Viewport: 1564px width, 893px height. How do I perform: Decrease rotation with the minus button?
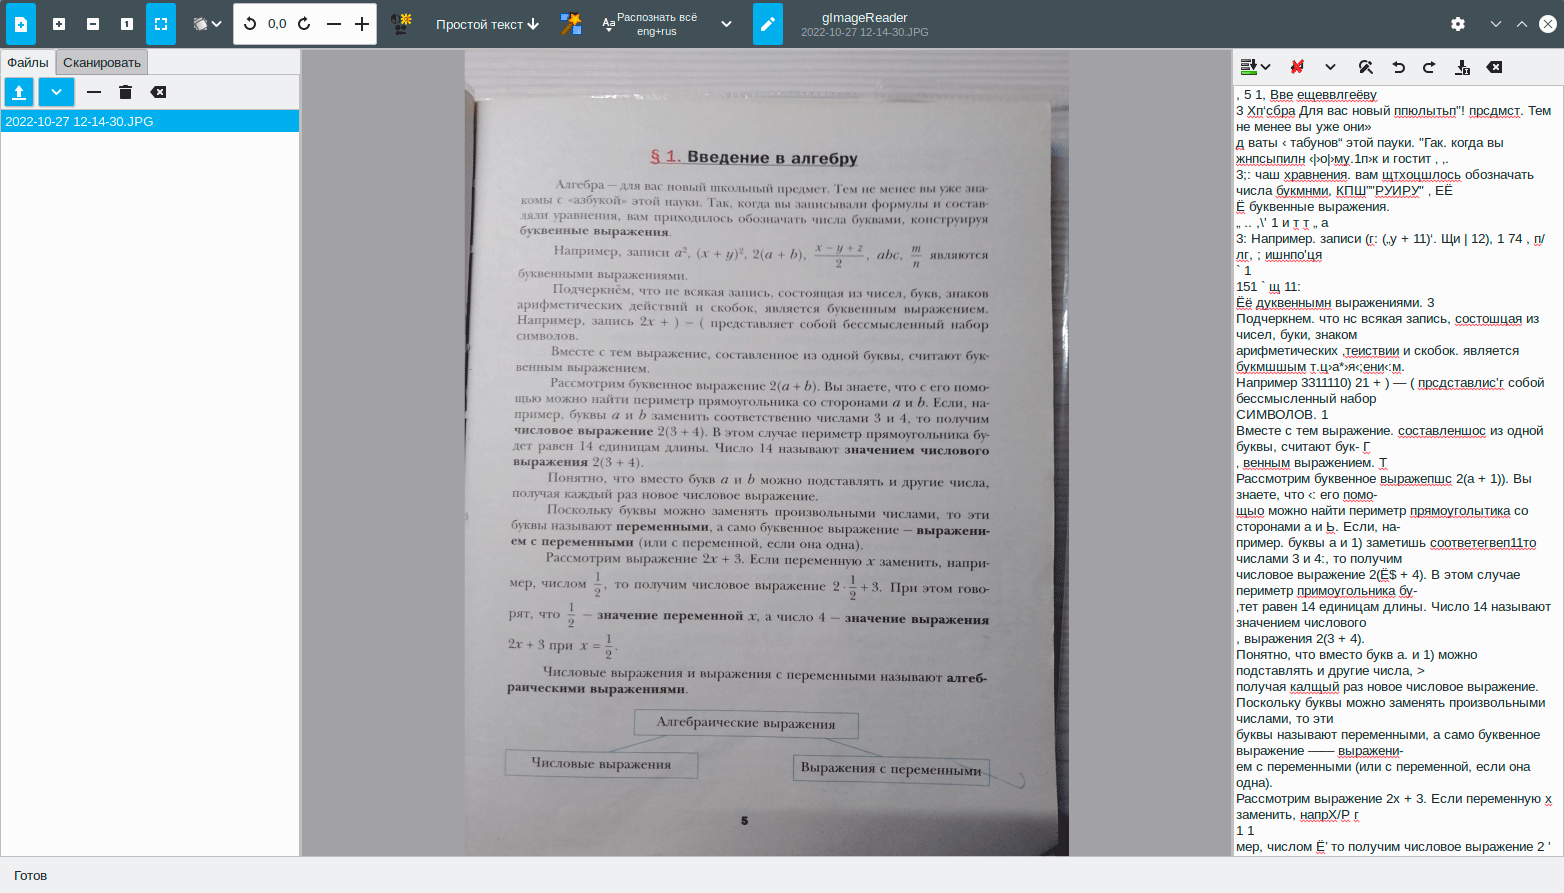click(x=334, y=24)
